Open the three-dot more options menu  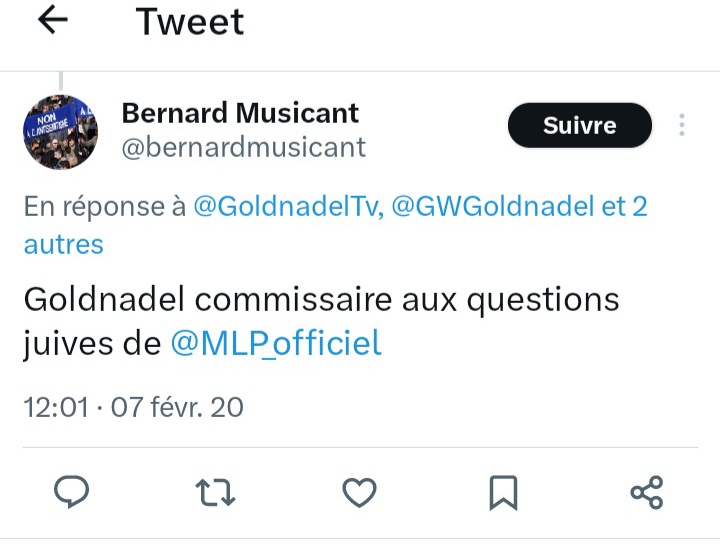[x=682, y=125]
